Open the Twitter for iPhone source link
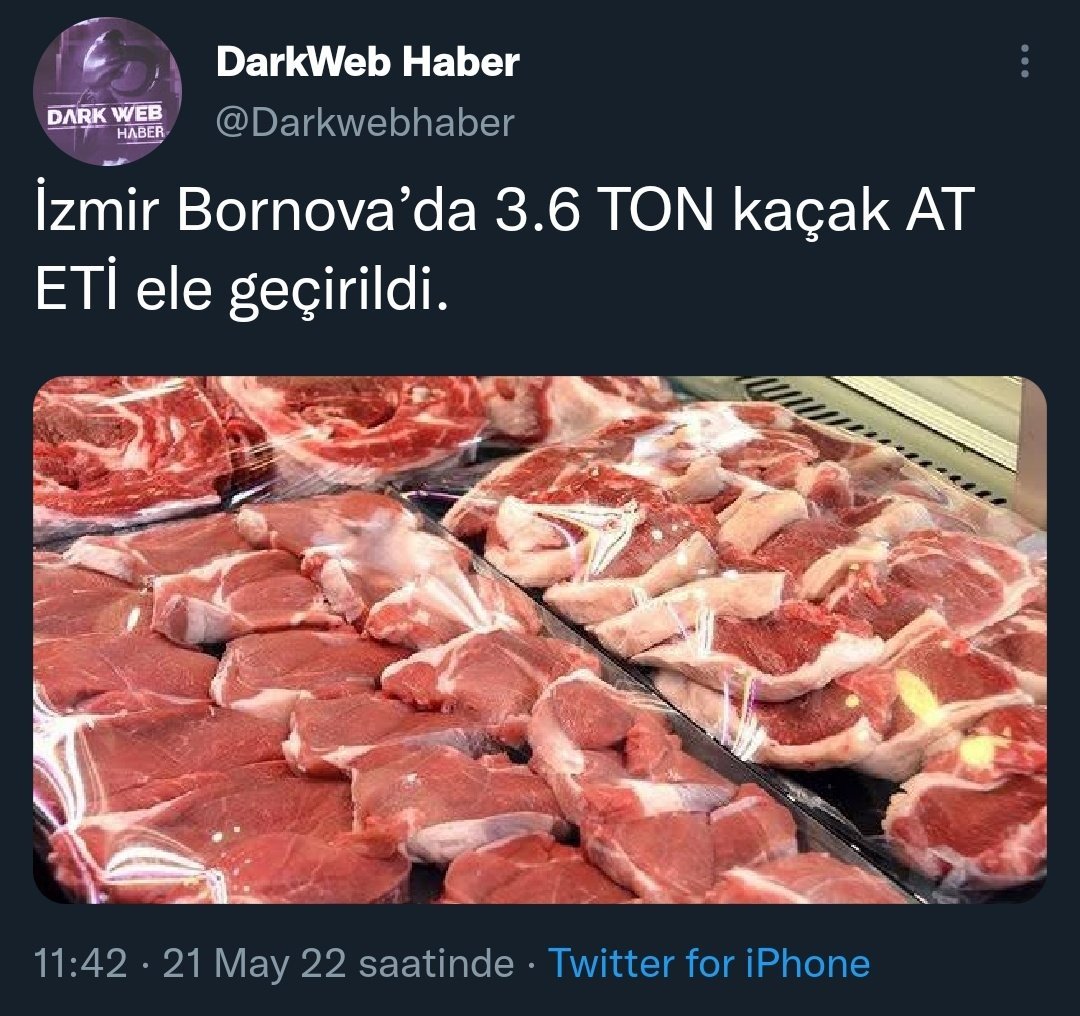The width and height of the screenshot is (1080, 1016). (x=709, y=963)
